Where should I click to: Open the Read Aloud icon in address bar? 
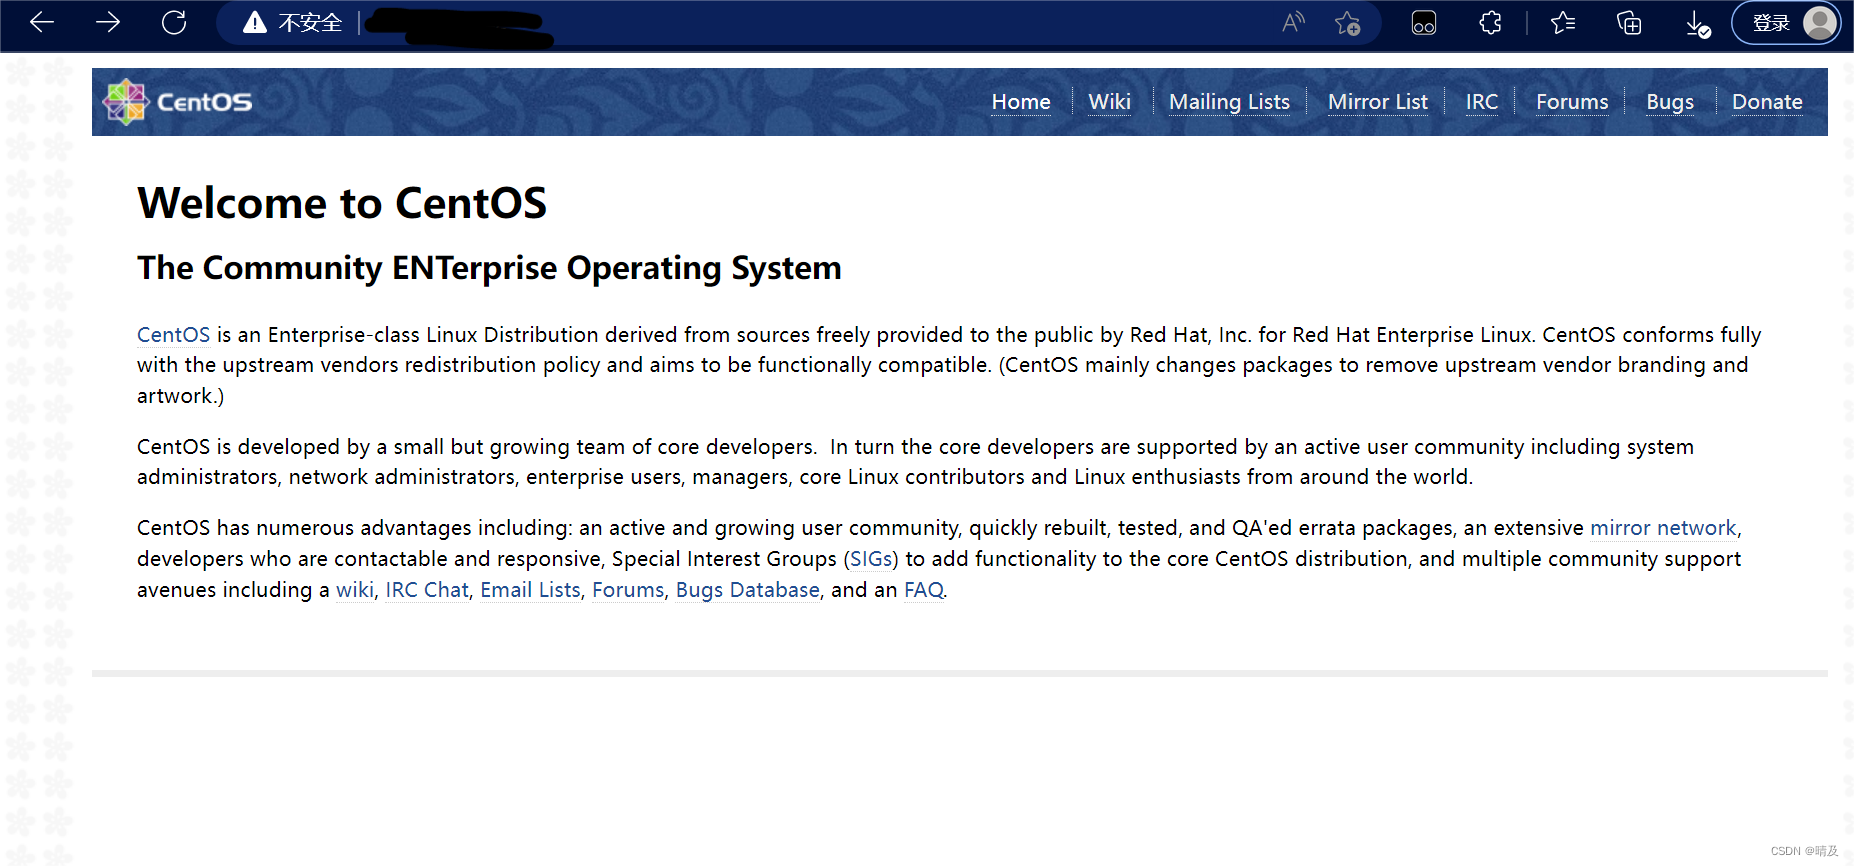(1293, 22)
